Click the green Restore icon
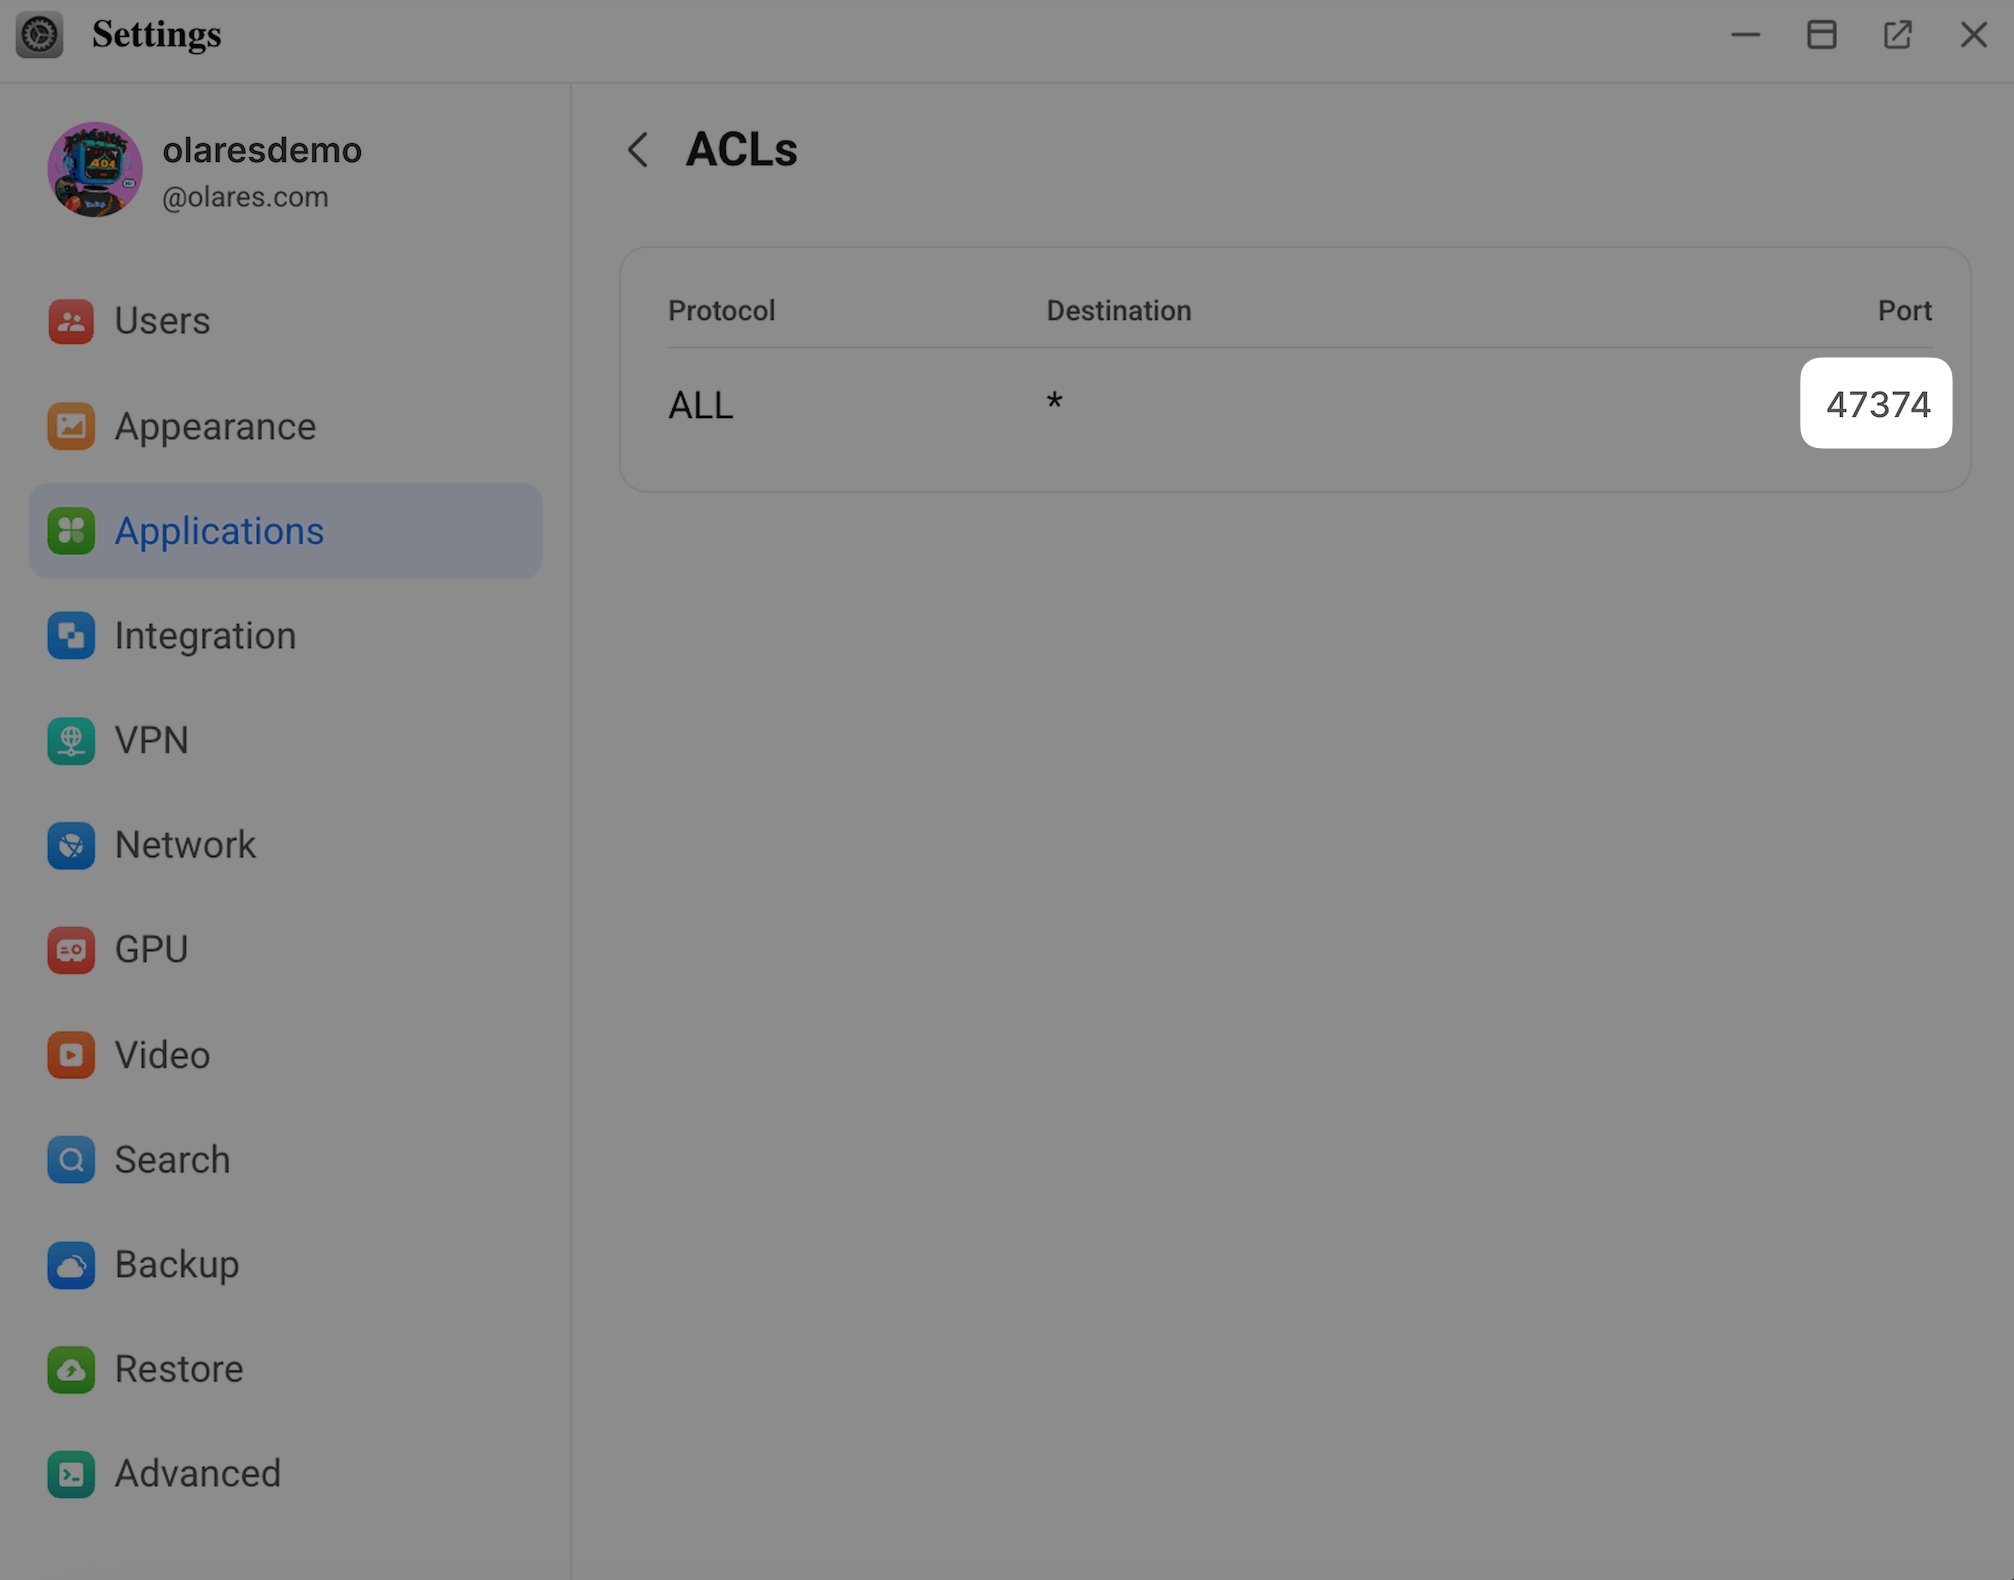The width and height of the screenshot is (2014, 1580). click(71, 1369)
